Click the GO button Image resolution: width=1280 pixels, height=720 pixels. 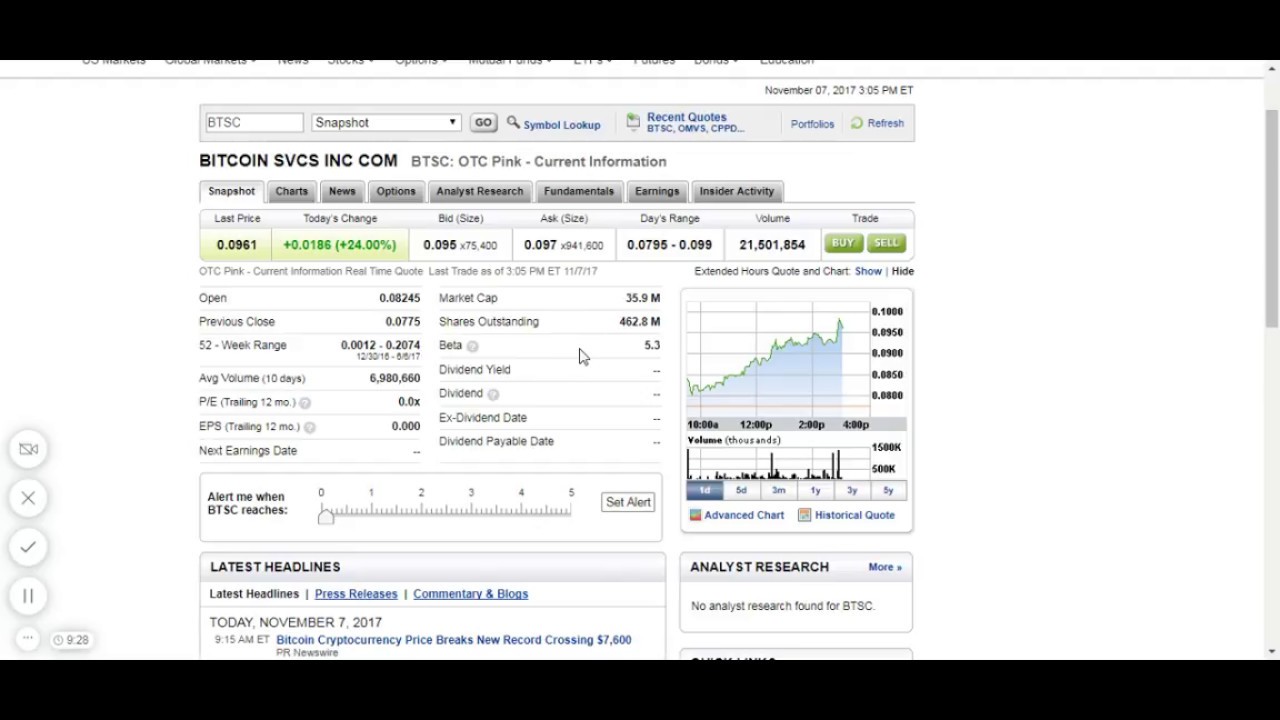pyautogui.click(x=483, y=123)
